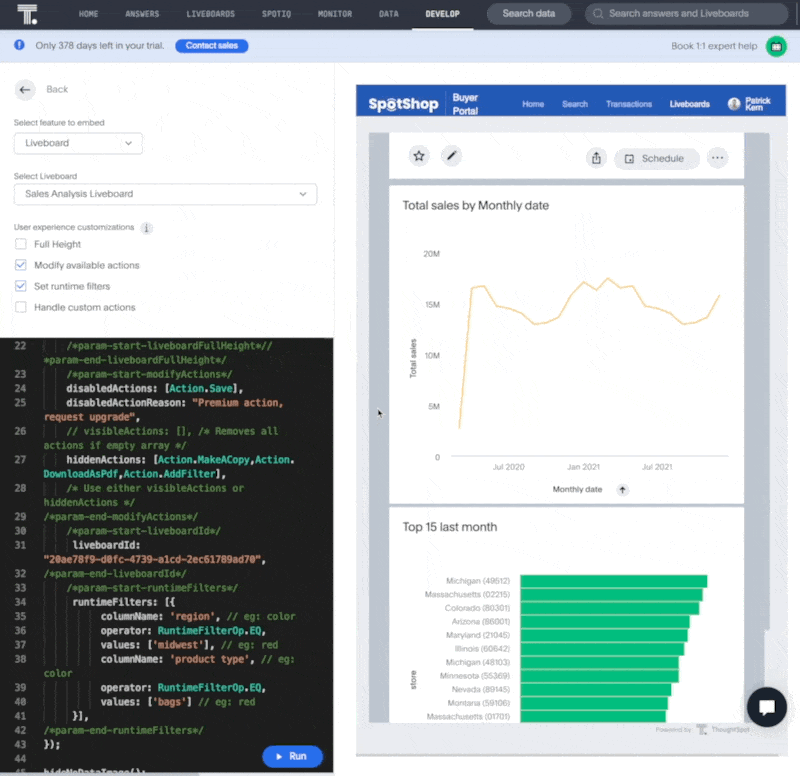
Task: Click the pencil edit icon
Action: [452, 156]
